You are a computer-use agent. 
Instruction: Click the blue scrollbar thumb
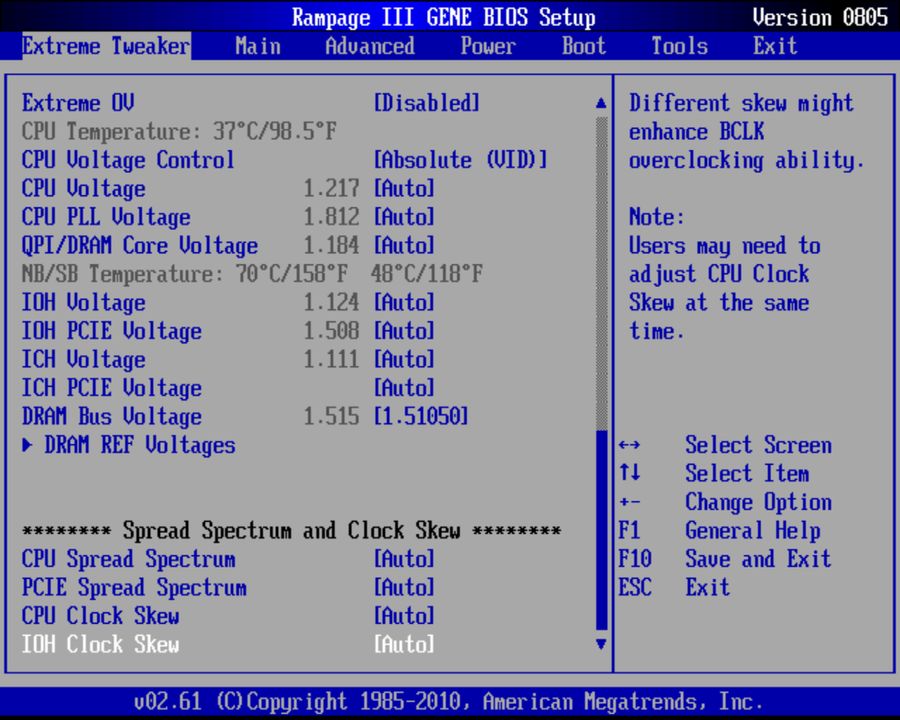click(602, 530)
